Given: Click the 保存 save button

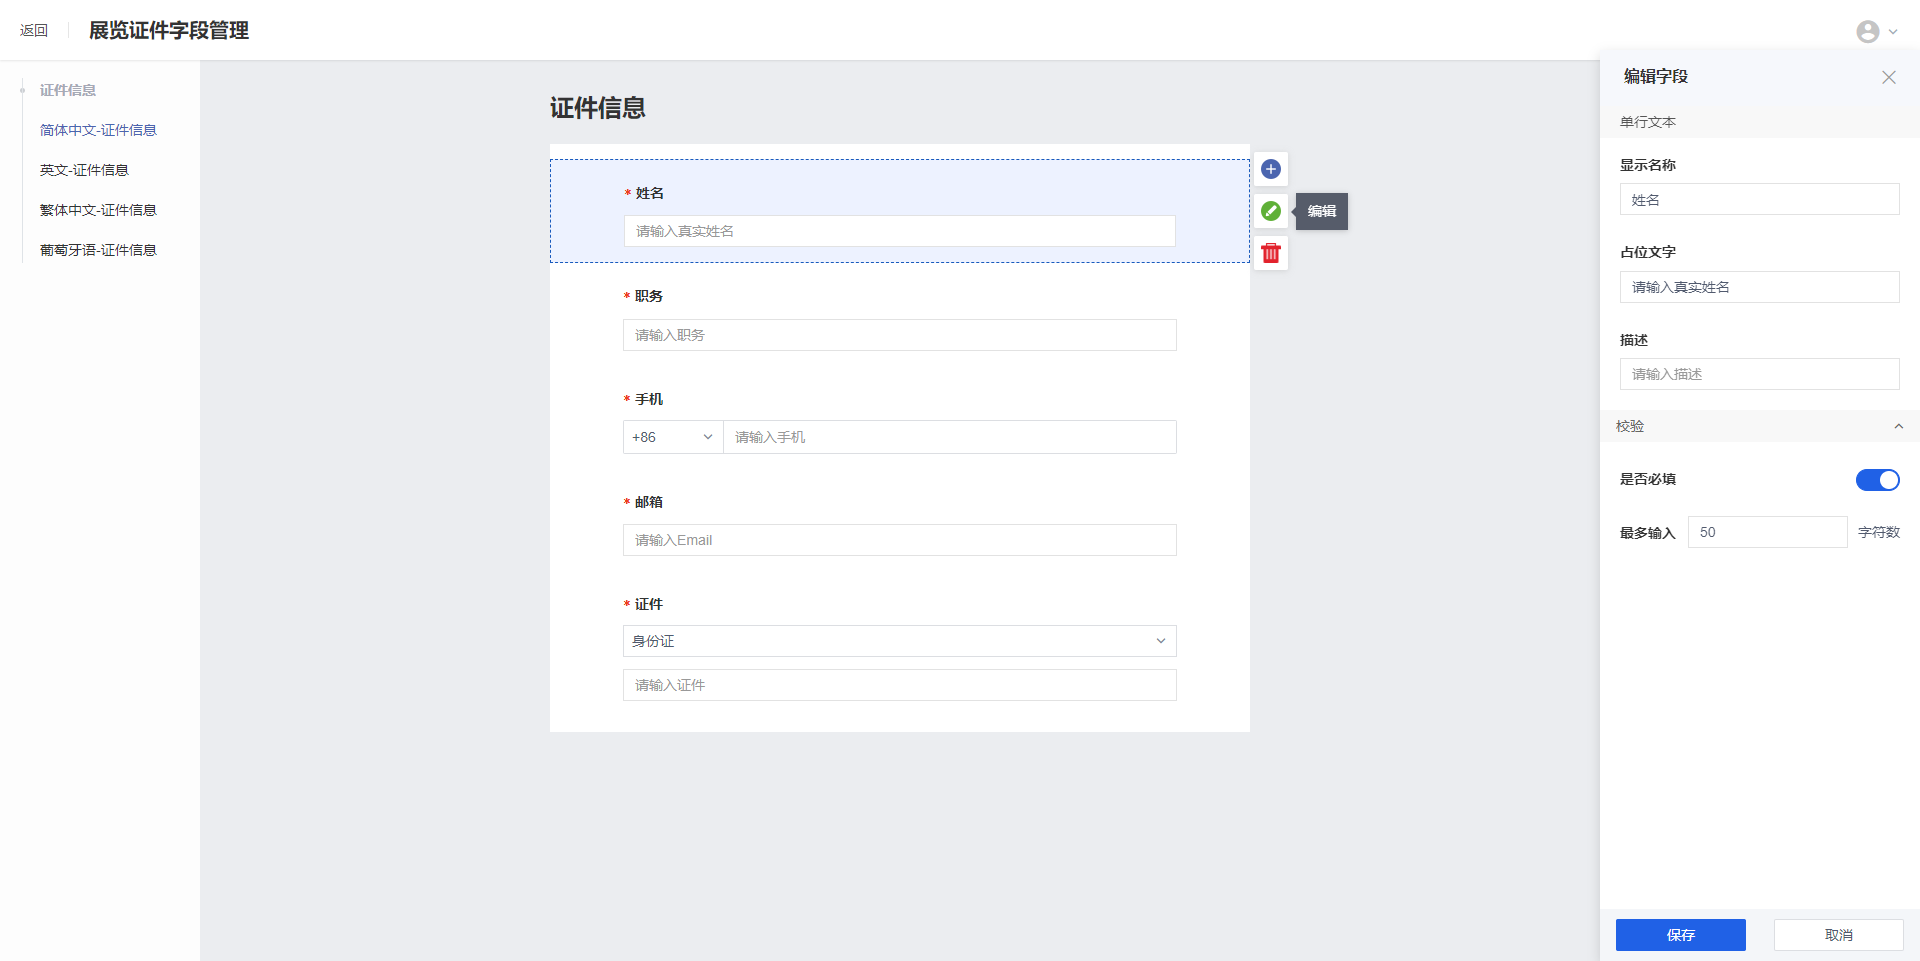Looking at the screenshot, I should coord(1680,935).
